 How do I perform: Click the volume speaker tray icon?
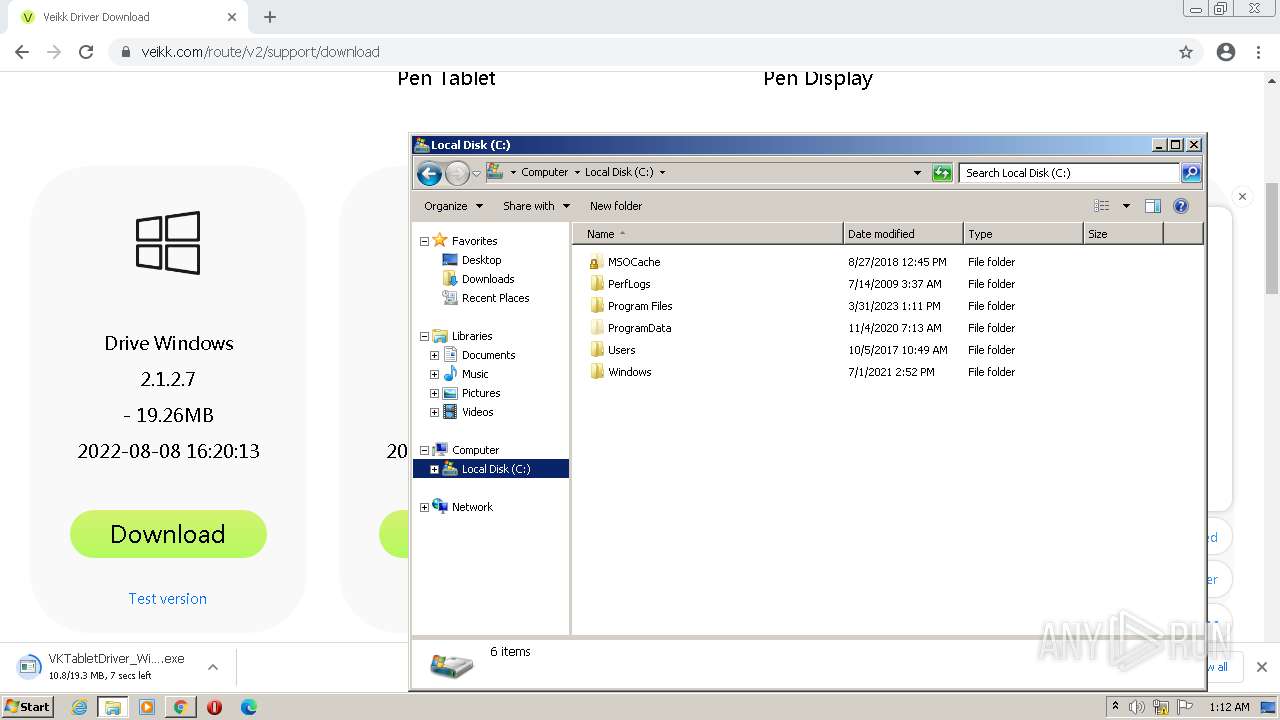click(x=1137, y=707)
